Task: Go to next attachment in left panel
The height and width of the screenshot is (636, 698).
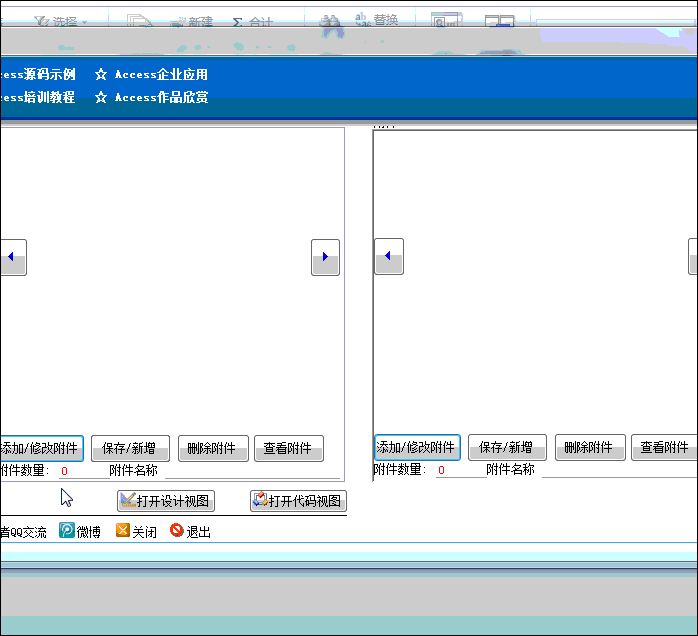Action: coord(325,257)
